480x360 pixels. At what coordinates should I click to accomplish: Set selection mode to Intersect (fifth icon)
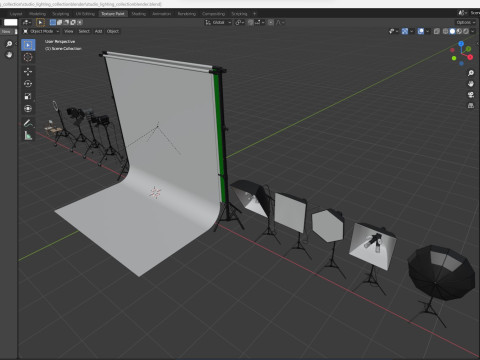pyautogui.click(x=80, y=22)
